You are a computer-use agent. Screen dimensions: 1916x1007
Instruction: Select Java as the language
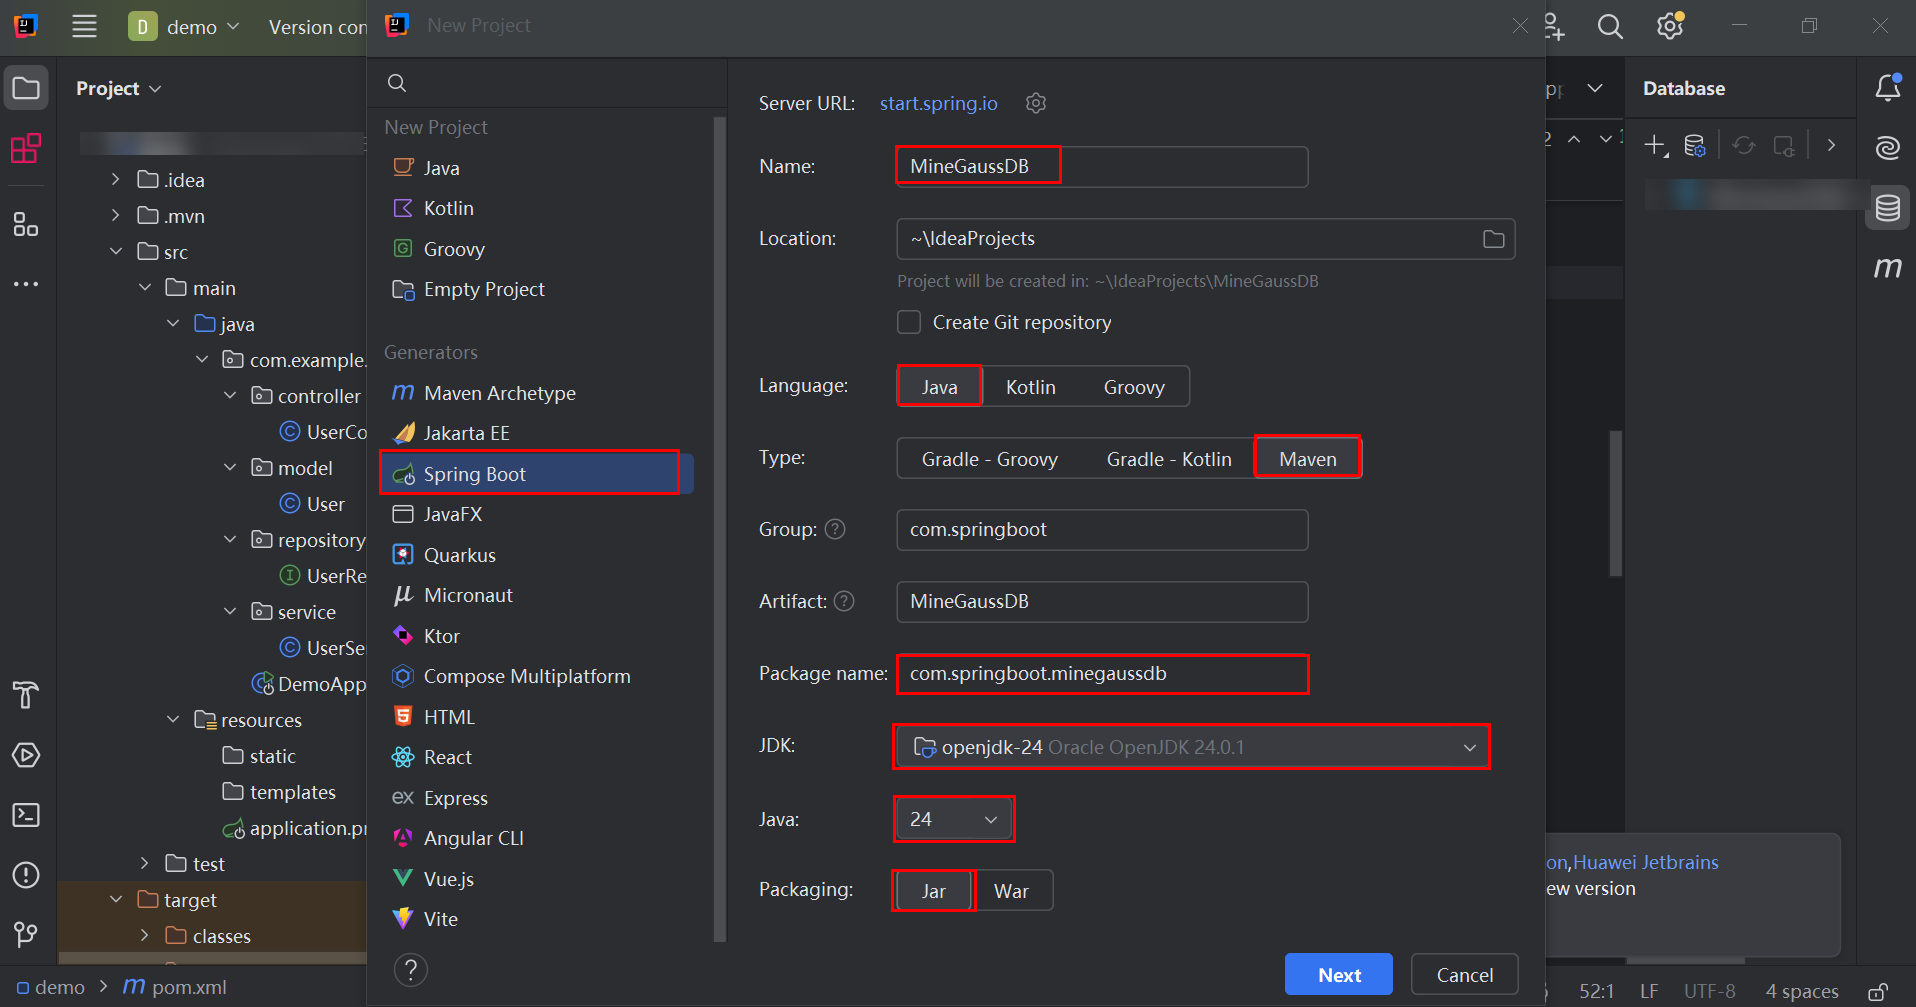[939, 387]
